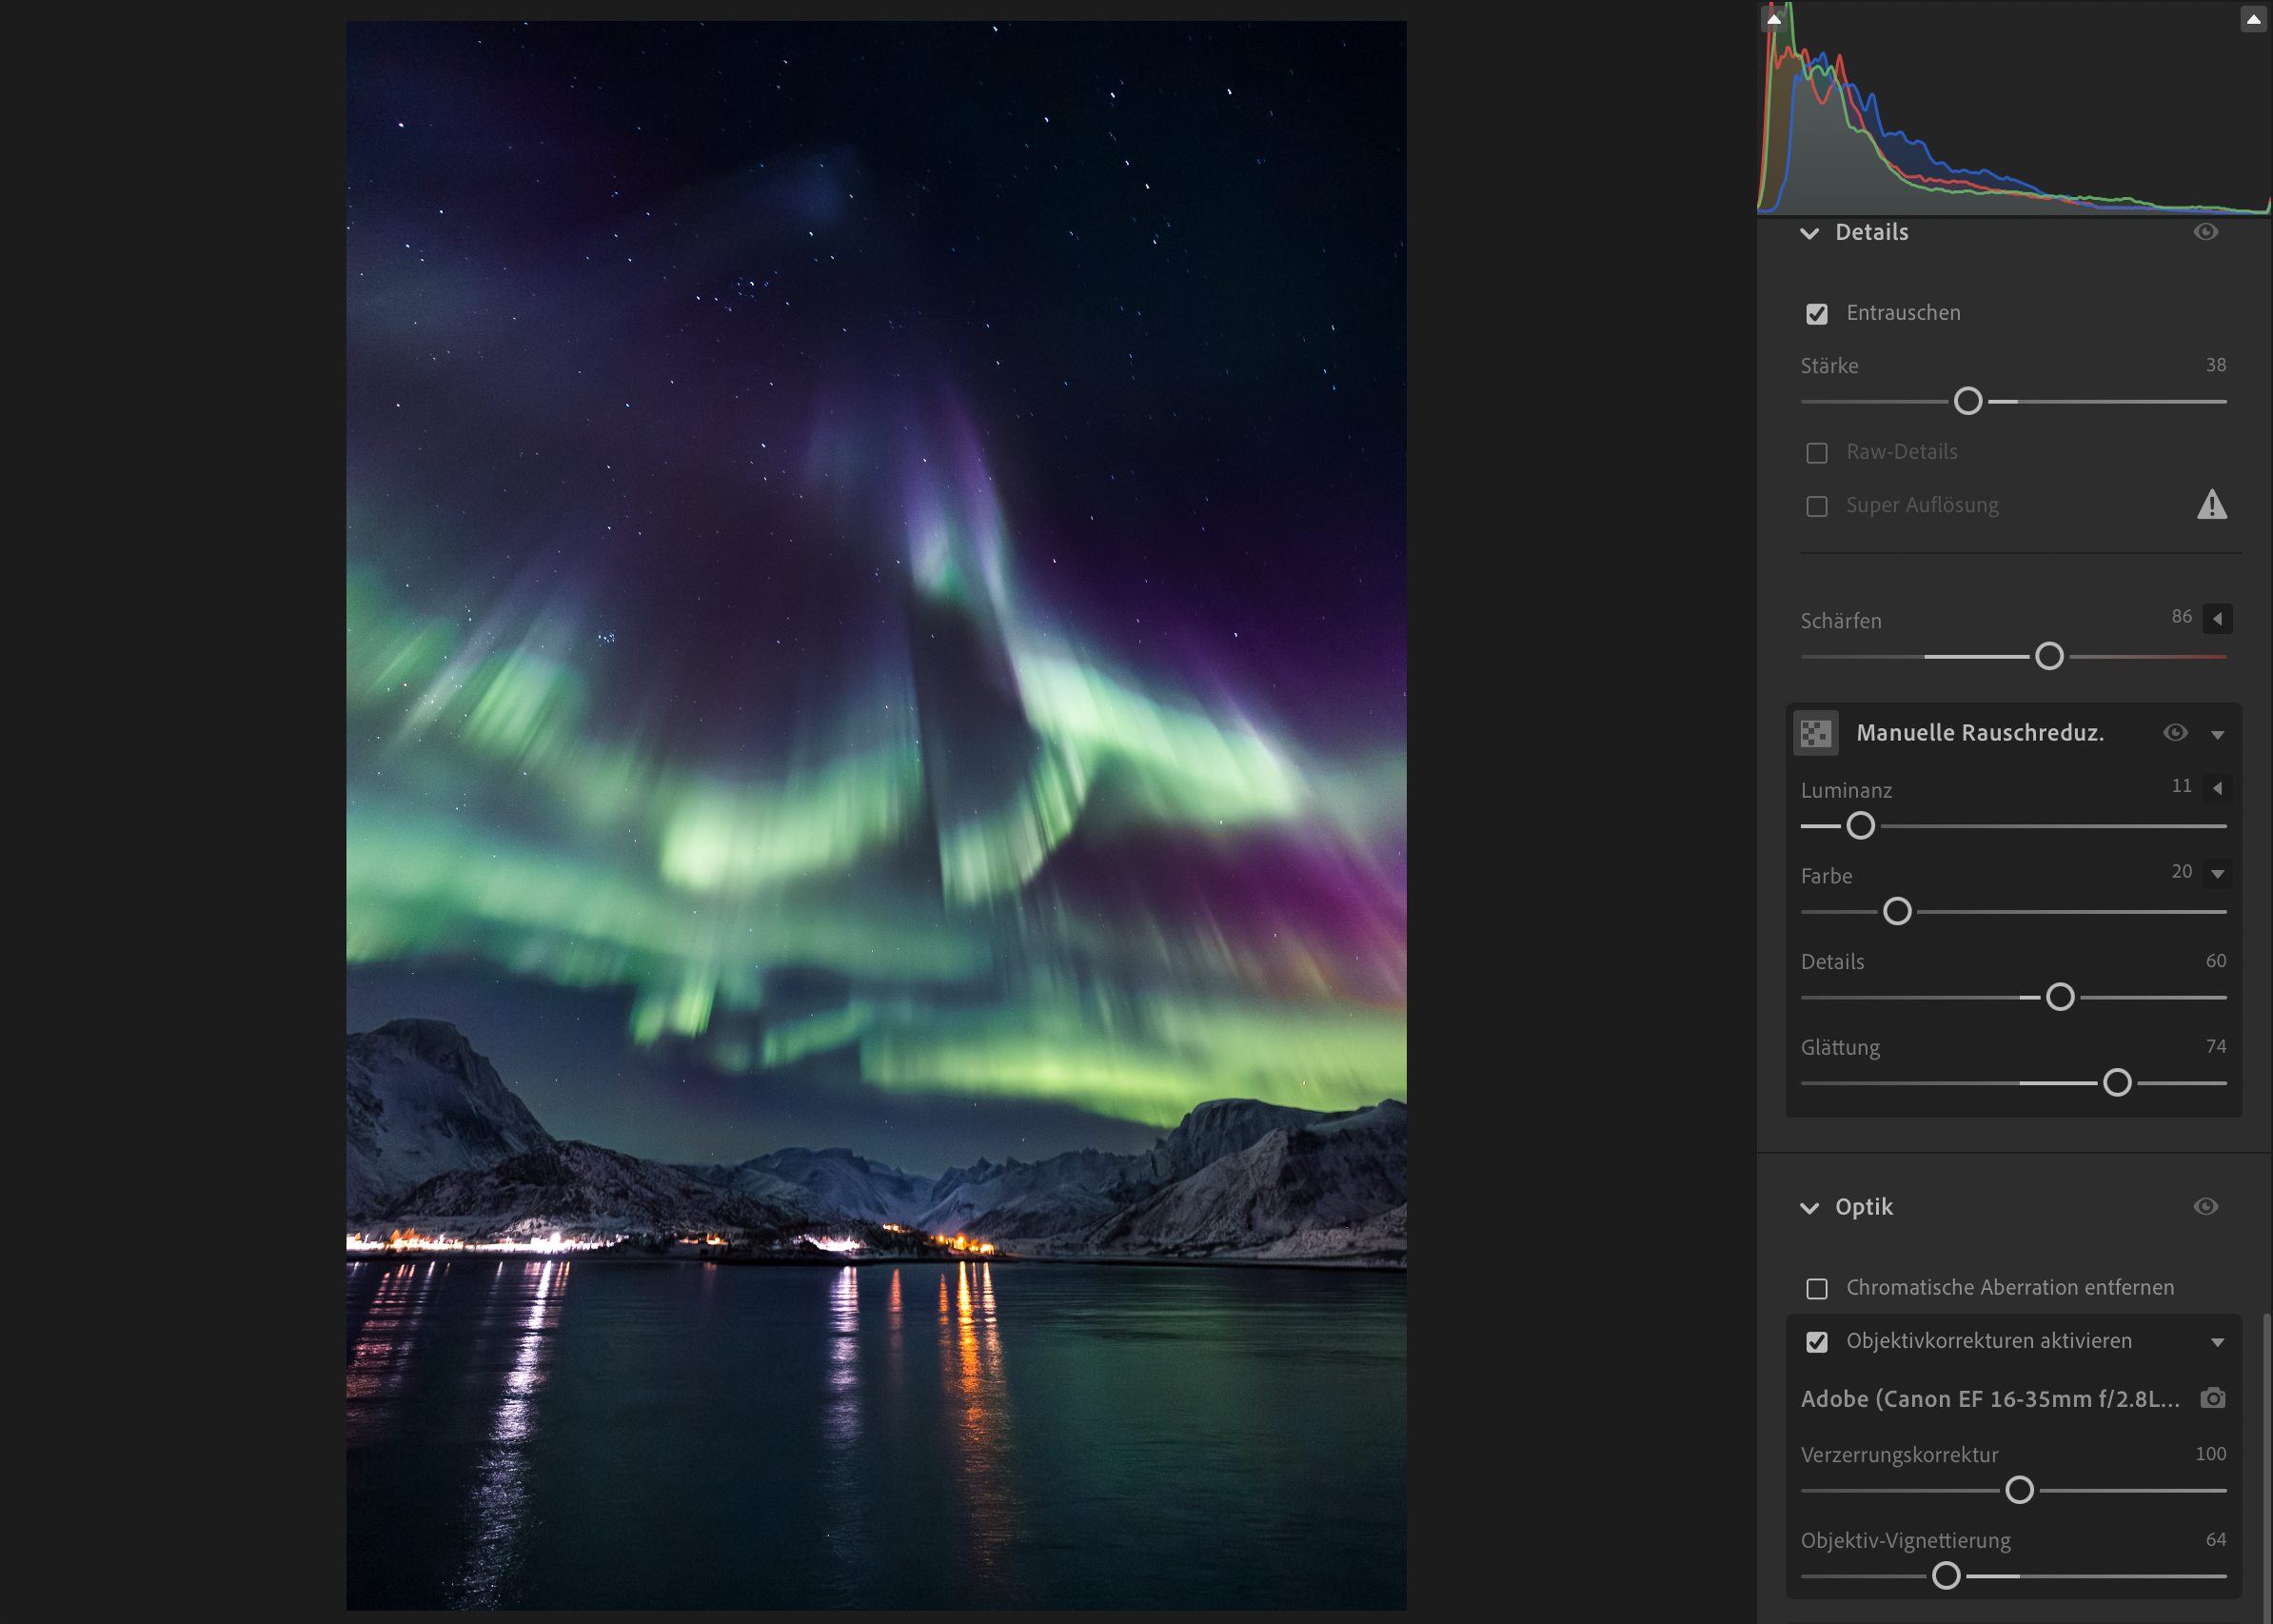The width and height of the screenshot is (2273, 1624).
Task: Toggle the Optik panel eye icon
Action: pos(2205,1207)
